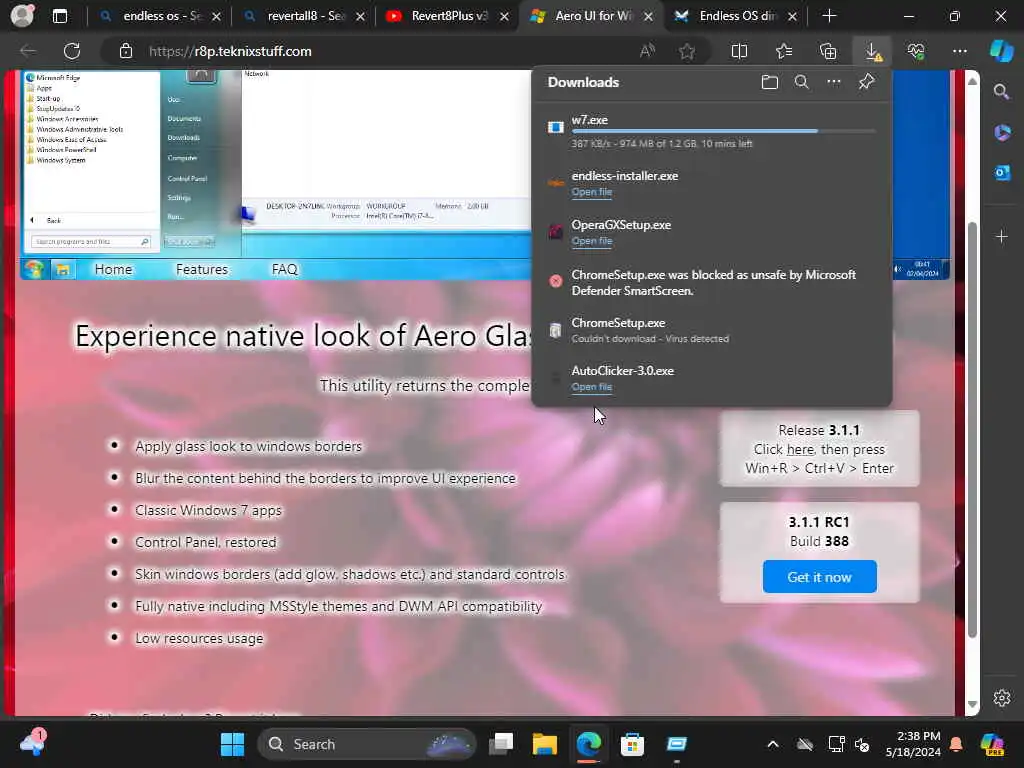Open the FAQ menu item
Viewport: 1024px width, 768px height.
[284, 269]
